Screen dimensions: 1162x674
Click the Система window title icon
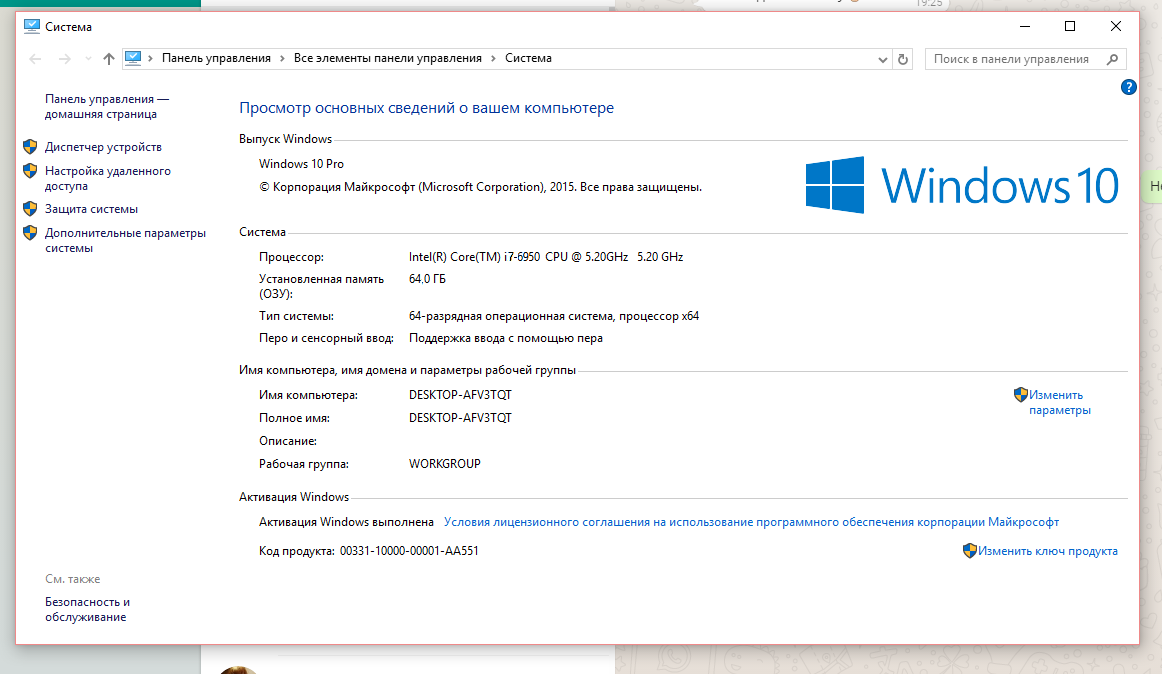tap(31, 26)
